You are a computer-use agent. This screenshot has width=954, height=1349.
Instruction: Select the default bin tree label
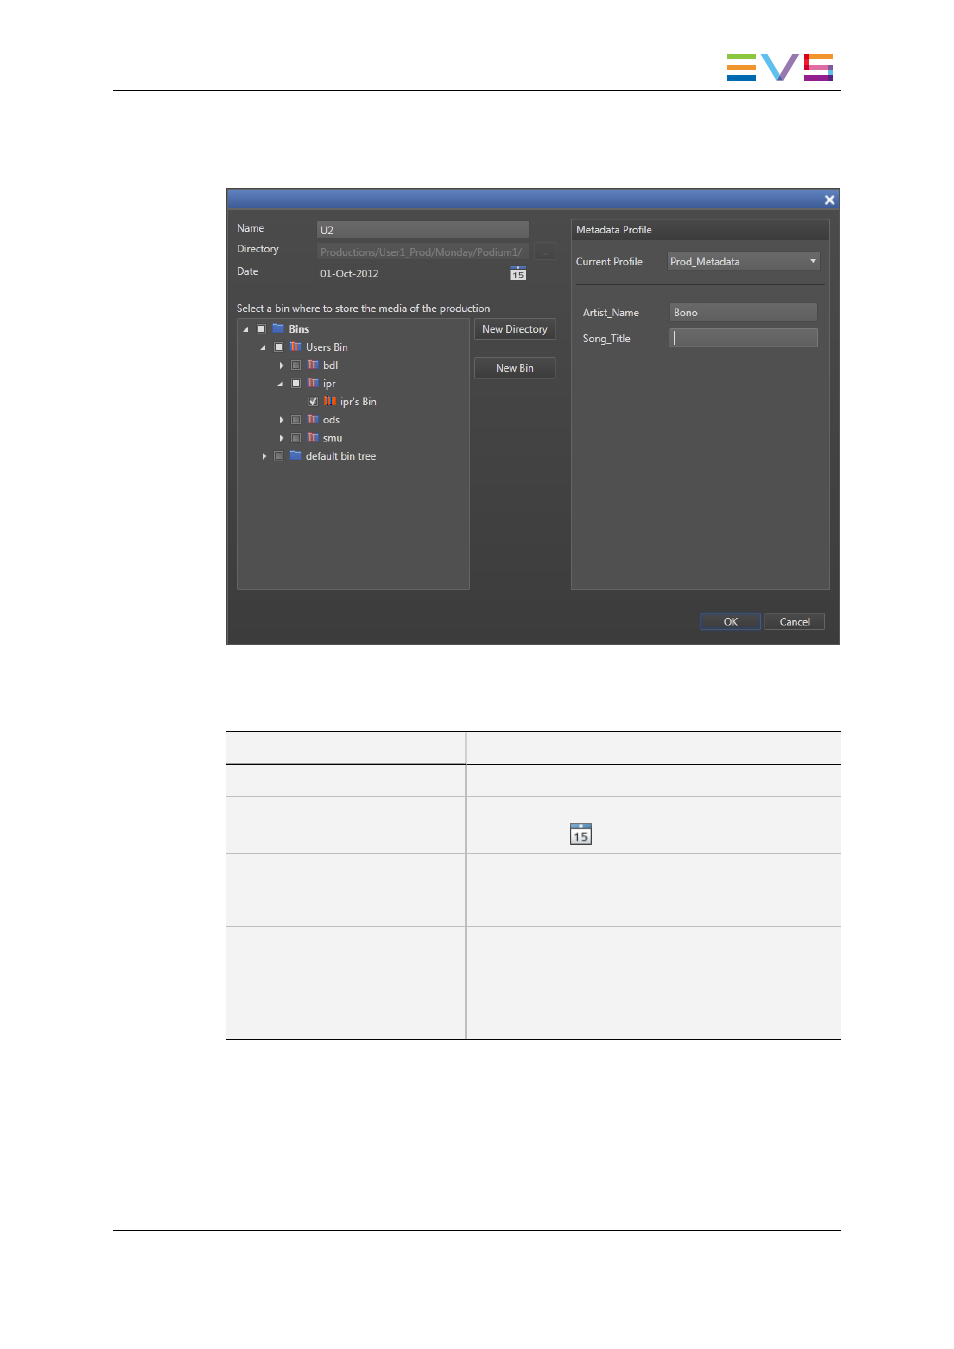[x=341, y=456]
